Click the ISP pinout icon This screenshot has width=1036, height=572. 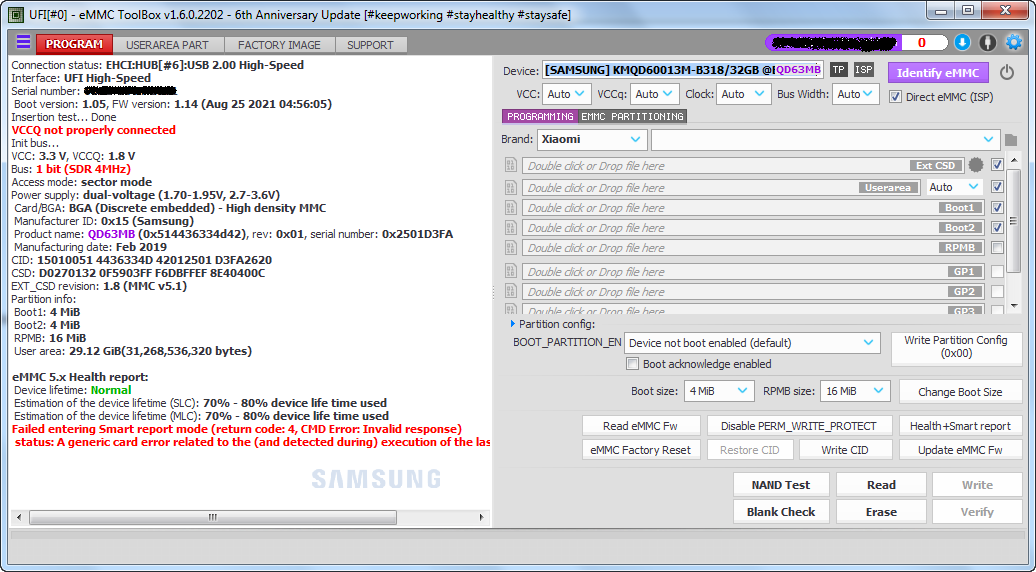coord(864,70)
